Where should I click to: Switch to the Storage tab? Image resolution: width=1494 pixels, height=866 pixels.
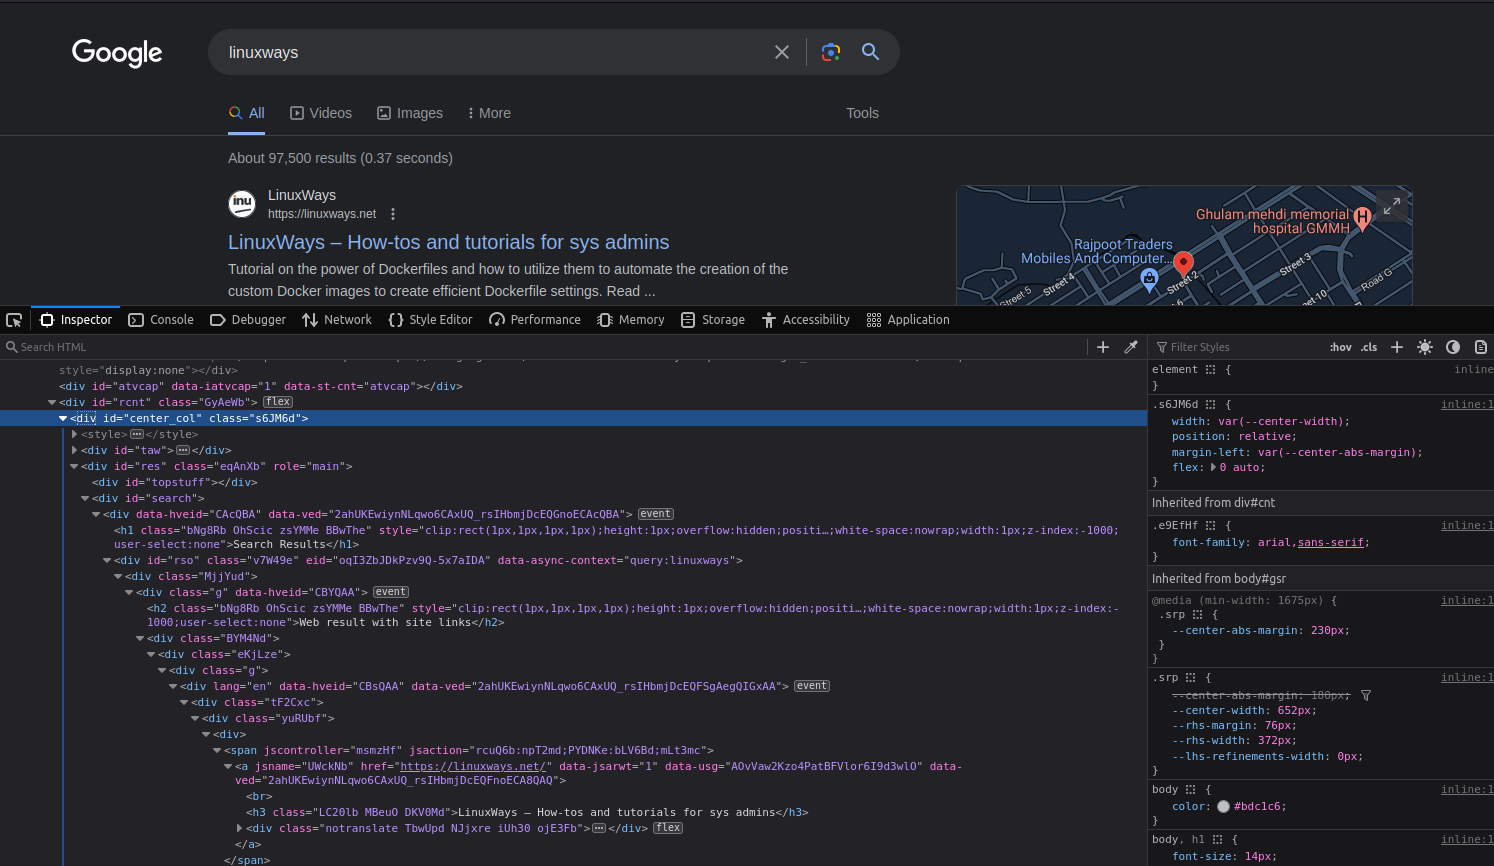click(713, 320)
